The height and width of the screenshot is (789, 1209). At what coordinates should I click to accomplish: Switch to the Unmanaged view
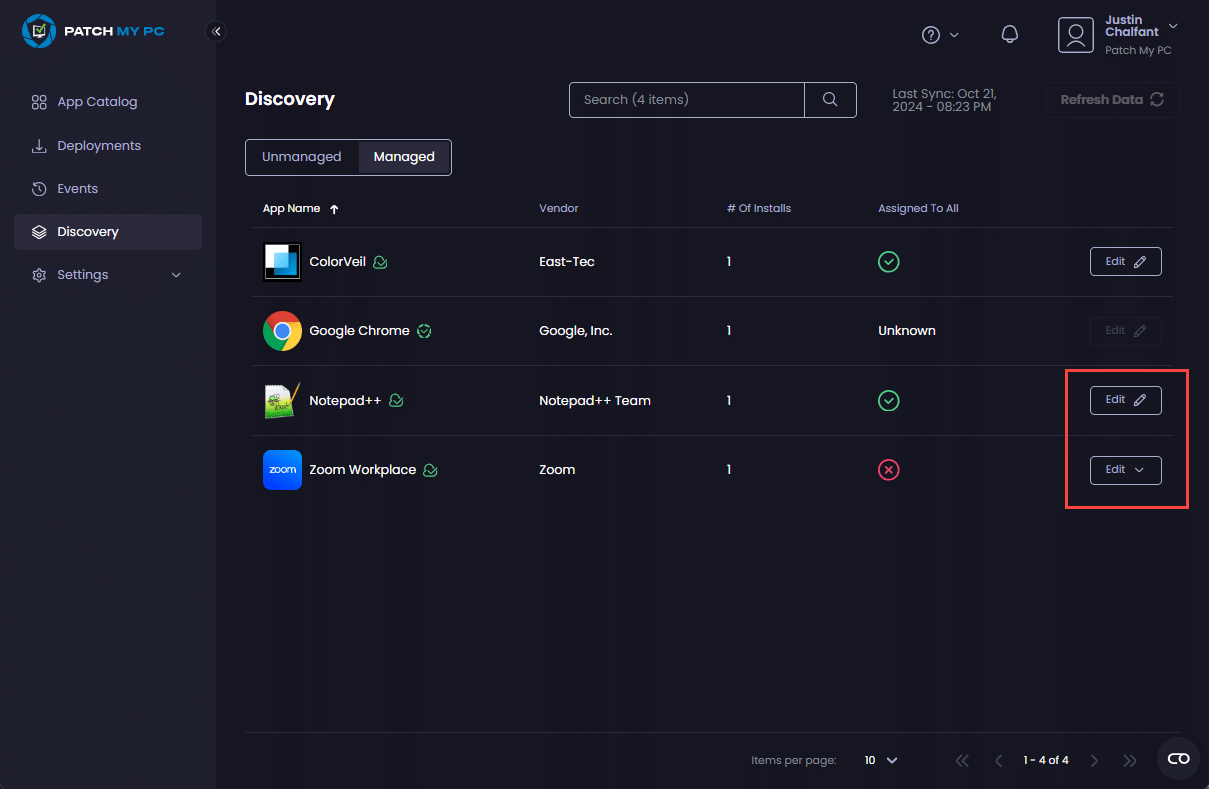302,157
